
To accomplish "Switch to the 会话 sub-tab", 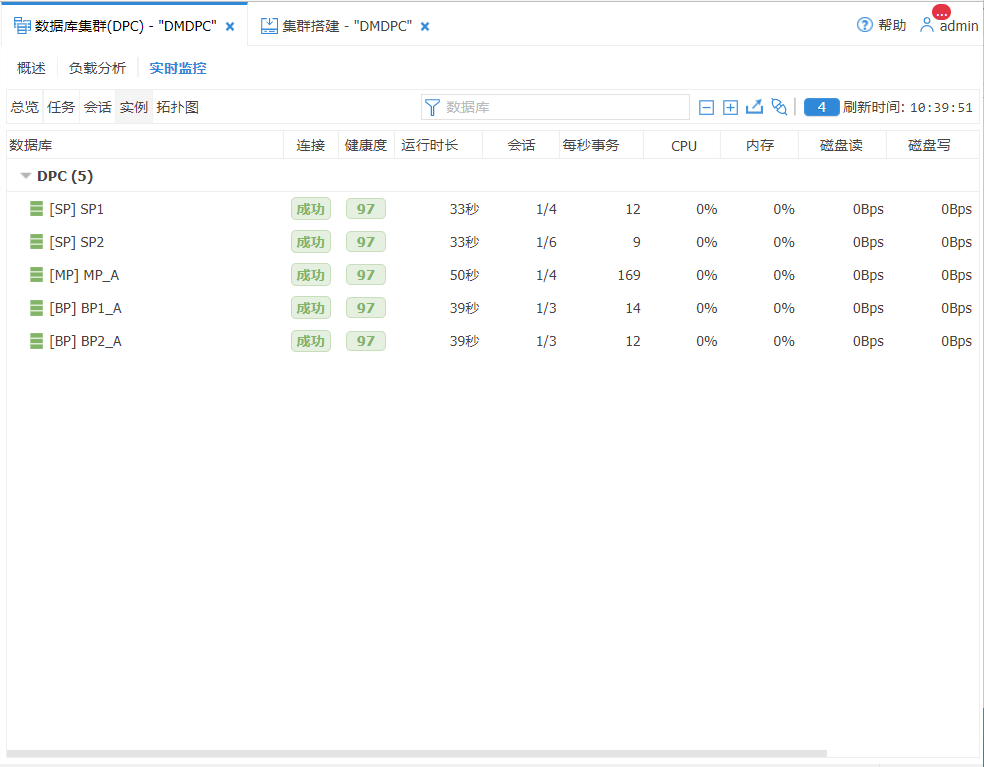I will click(97, 107).
